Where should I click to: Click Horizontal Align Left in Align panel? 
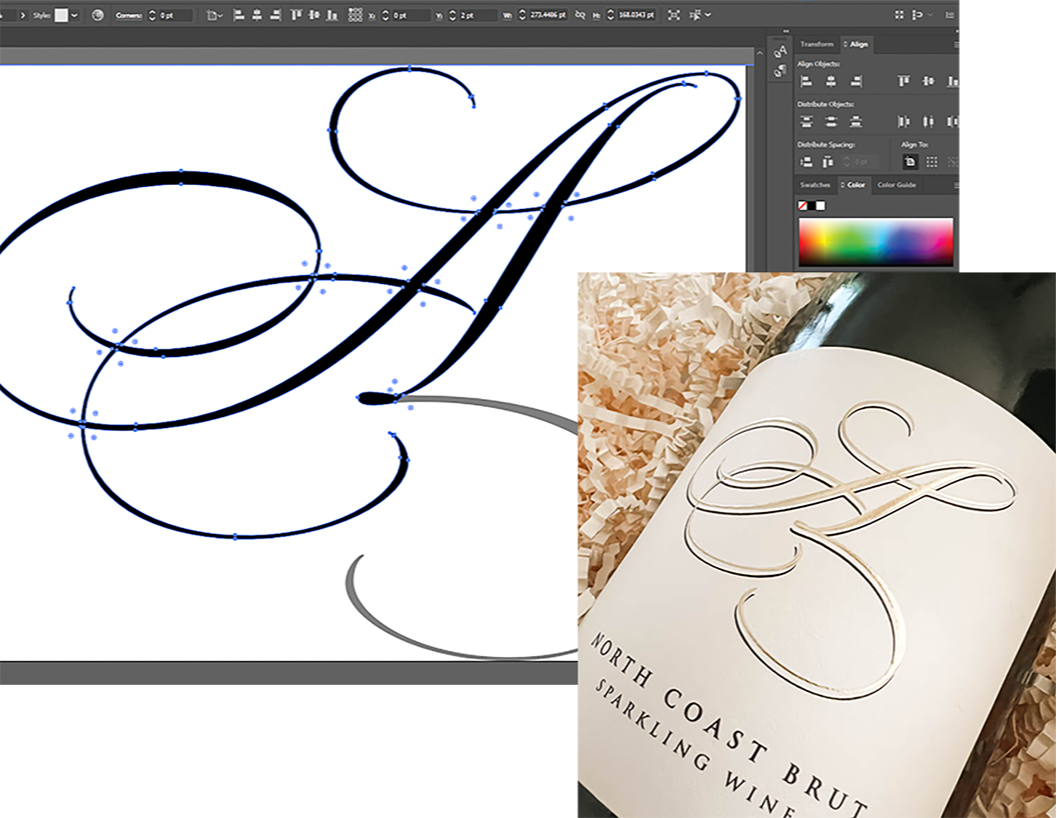[x=806, y=82]
